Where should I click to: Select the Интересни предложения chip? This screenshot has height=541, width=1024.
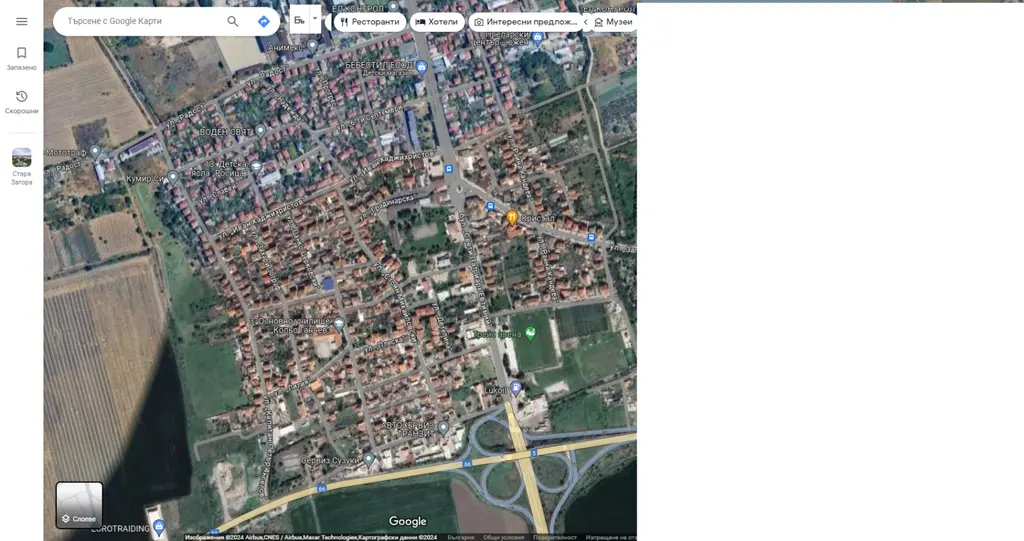point(525,21)
